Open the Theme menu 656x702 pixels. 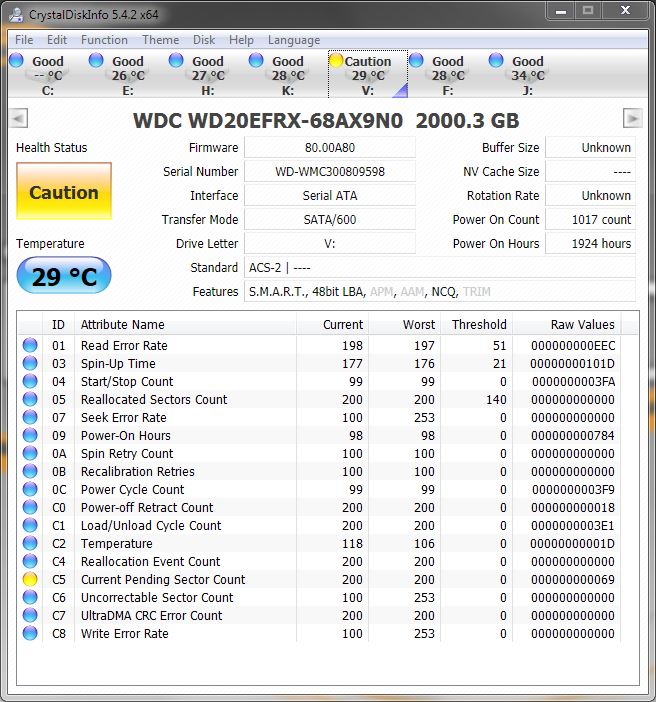point(160,40)
